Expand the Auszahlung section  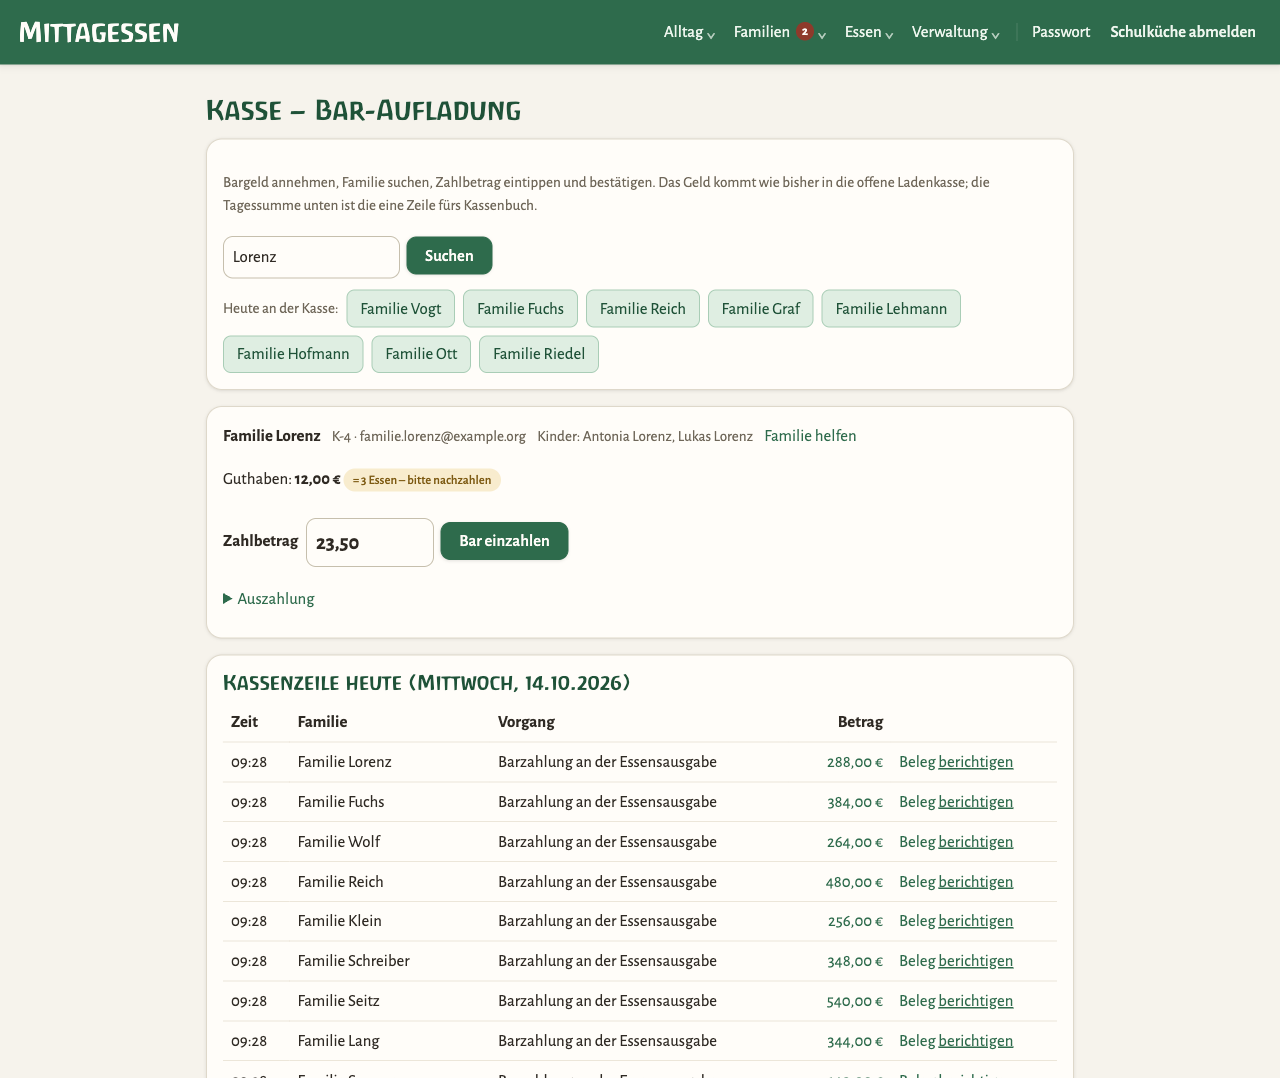269,599
